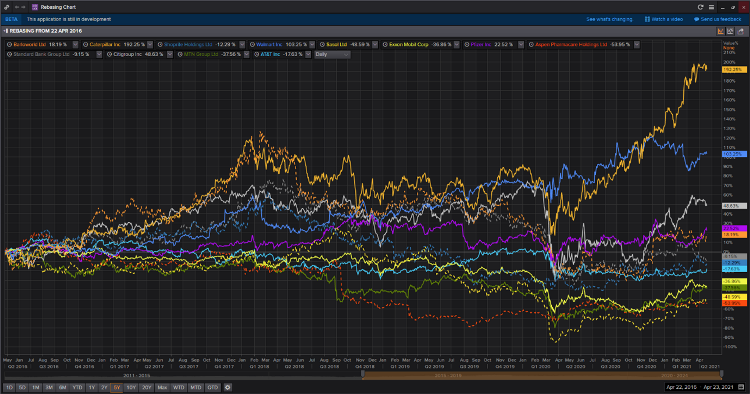
Task: Toggle MTN Group Ltd series visibility
Action: point(180,55)
